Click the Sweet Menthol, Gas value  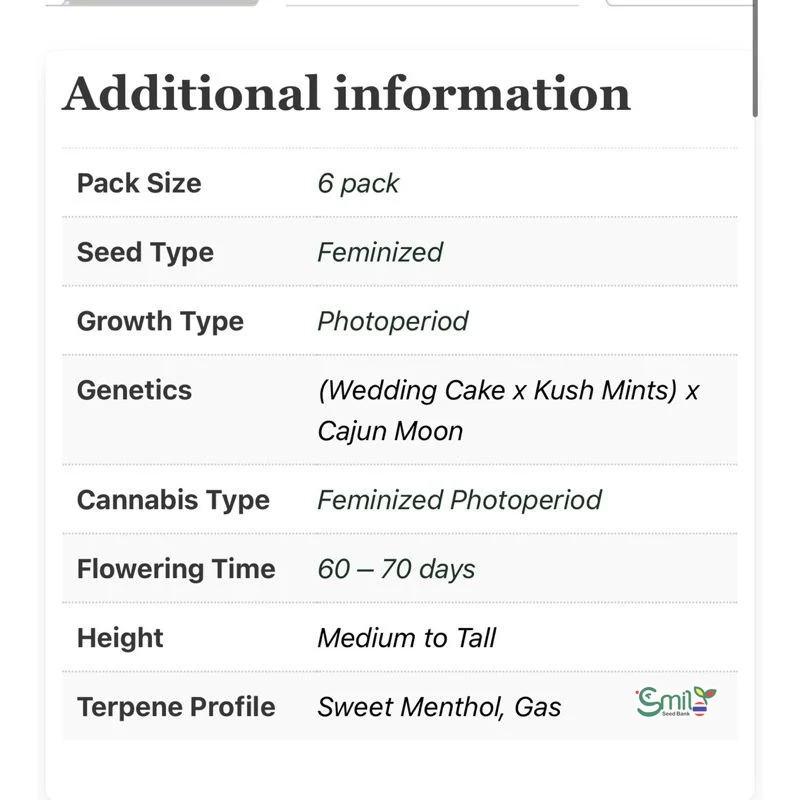tap(439, 707)
